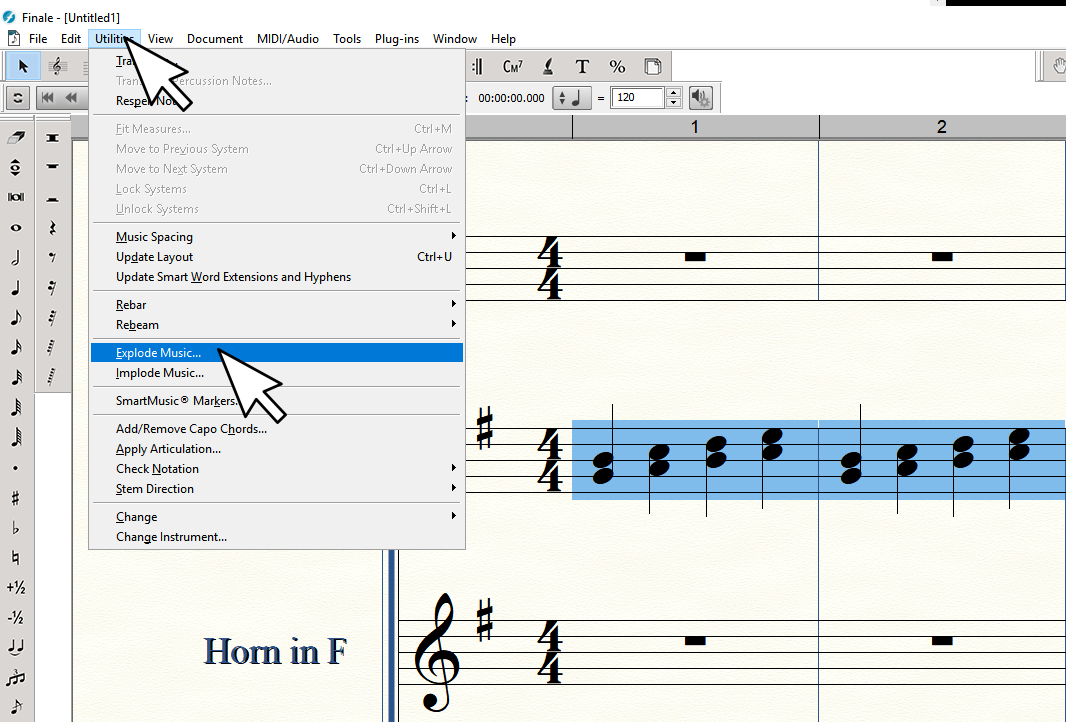1066x722 pixels.
Task: Click the tempo input field showing 120
Action: point(637,98)
